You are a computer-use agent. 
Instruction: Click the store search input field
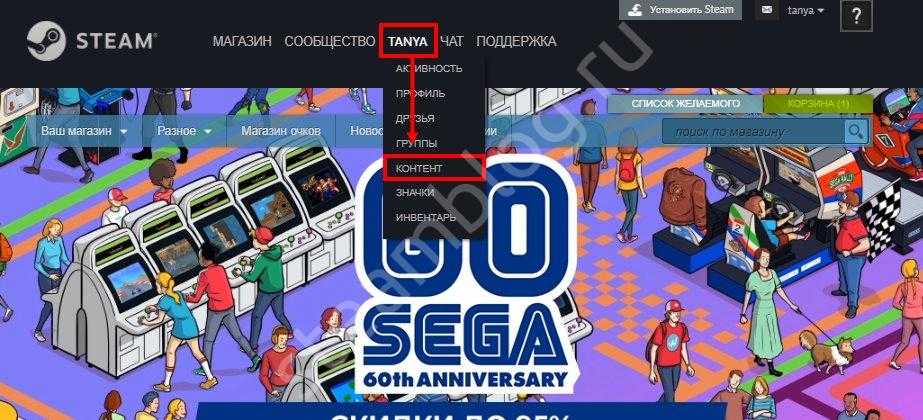(753, 131)
